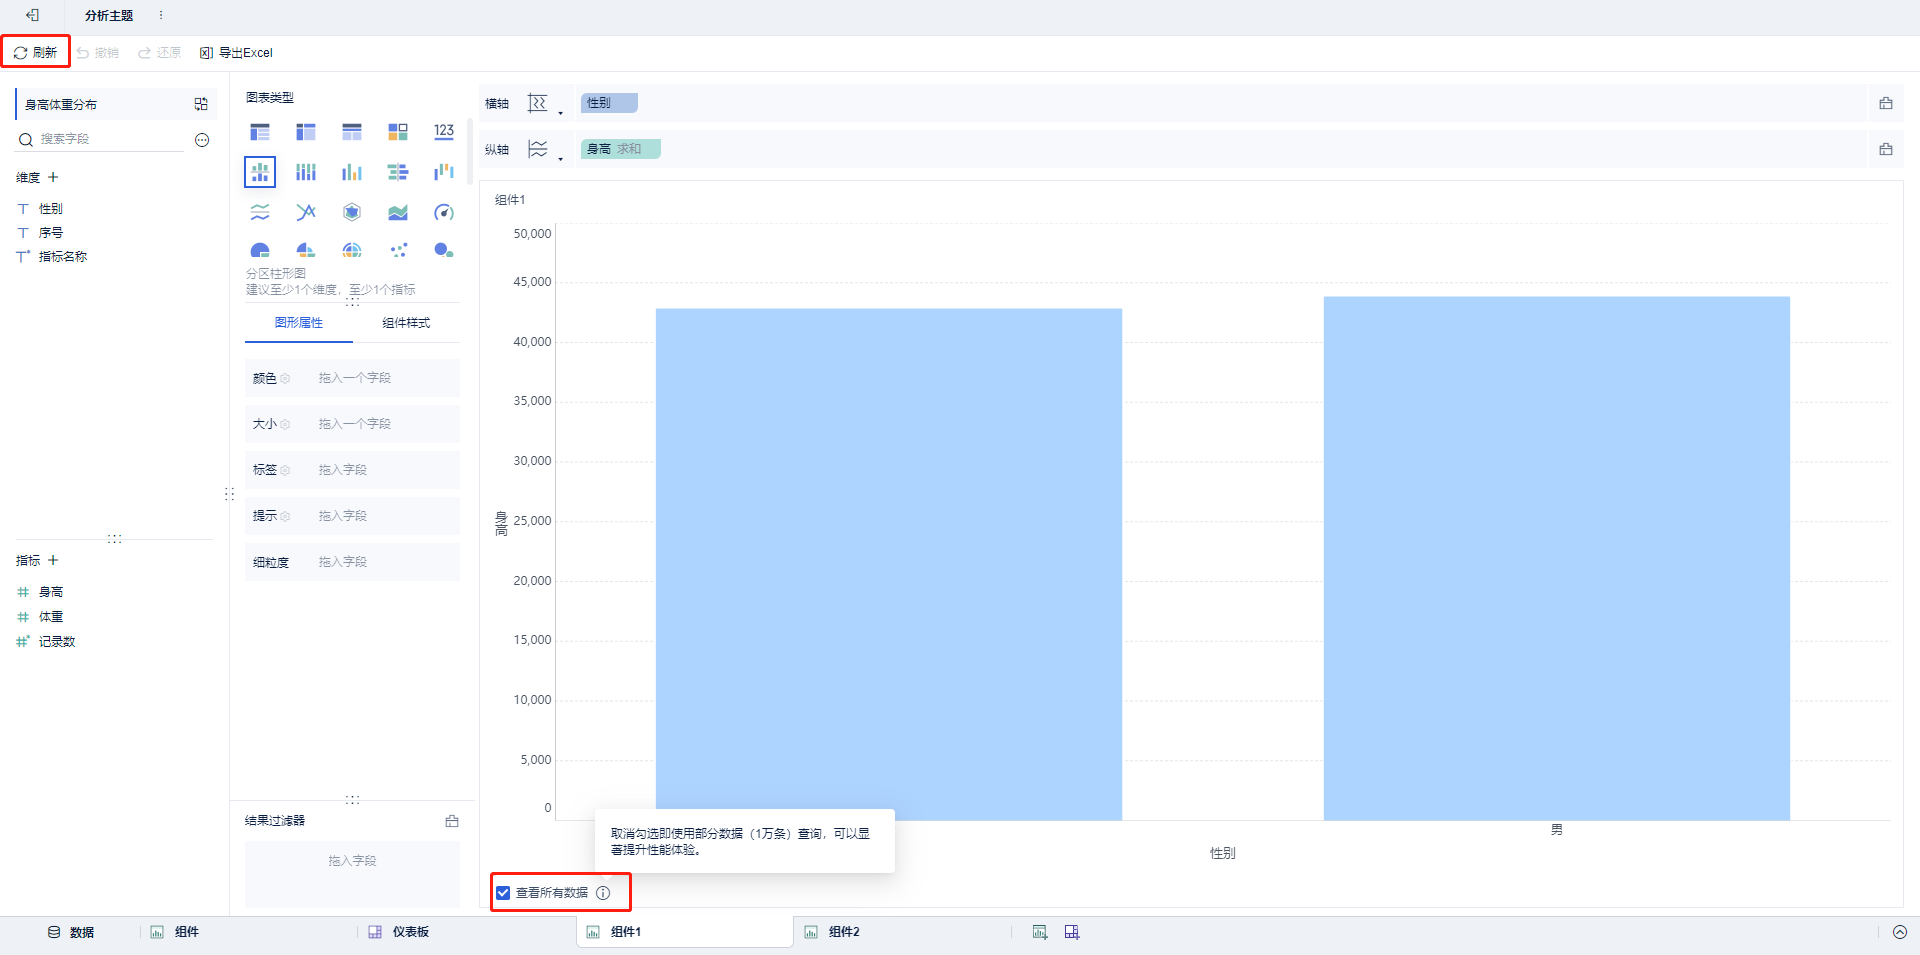Select the scatter plot chart type
Screen dimensions: 1920x955
[398, 250]
